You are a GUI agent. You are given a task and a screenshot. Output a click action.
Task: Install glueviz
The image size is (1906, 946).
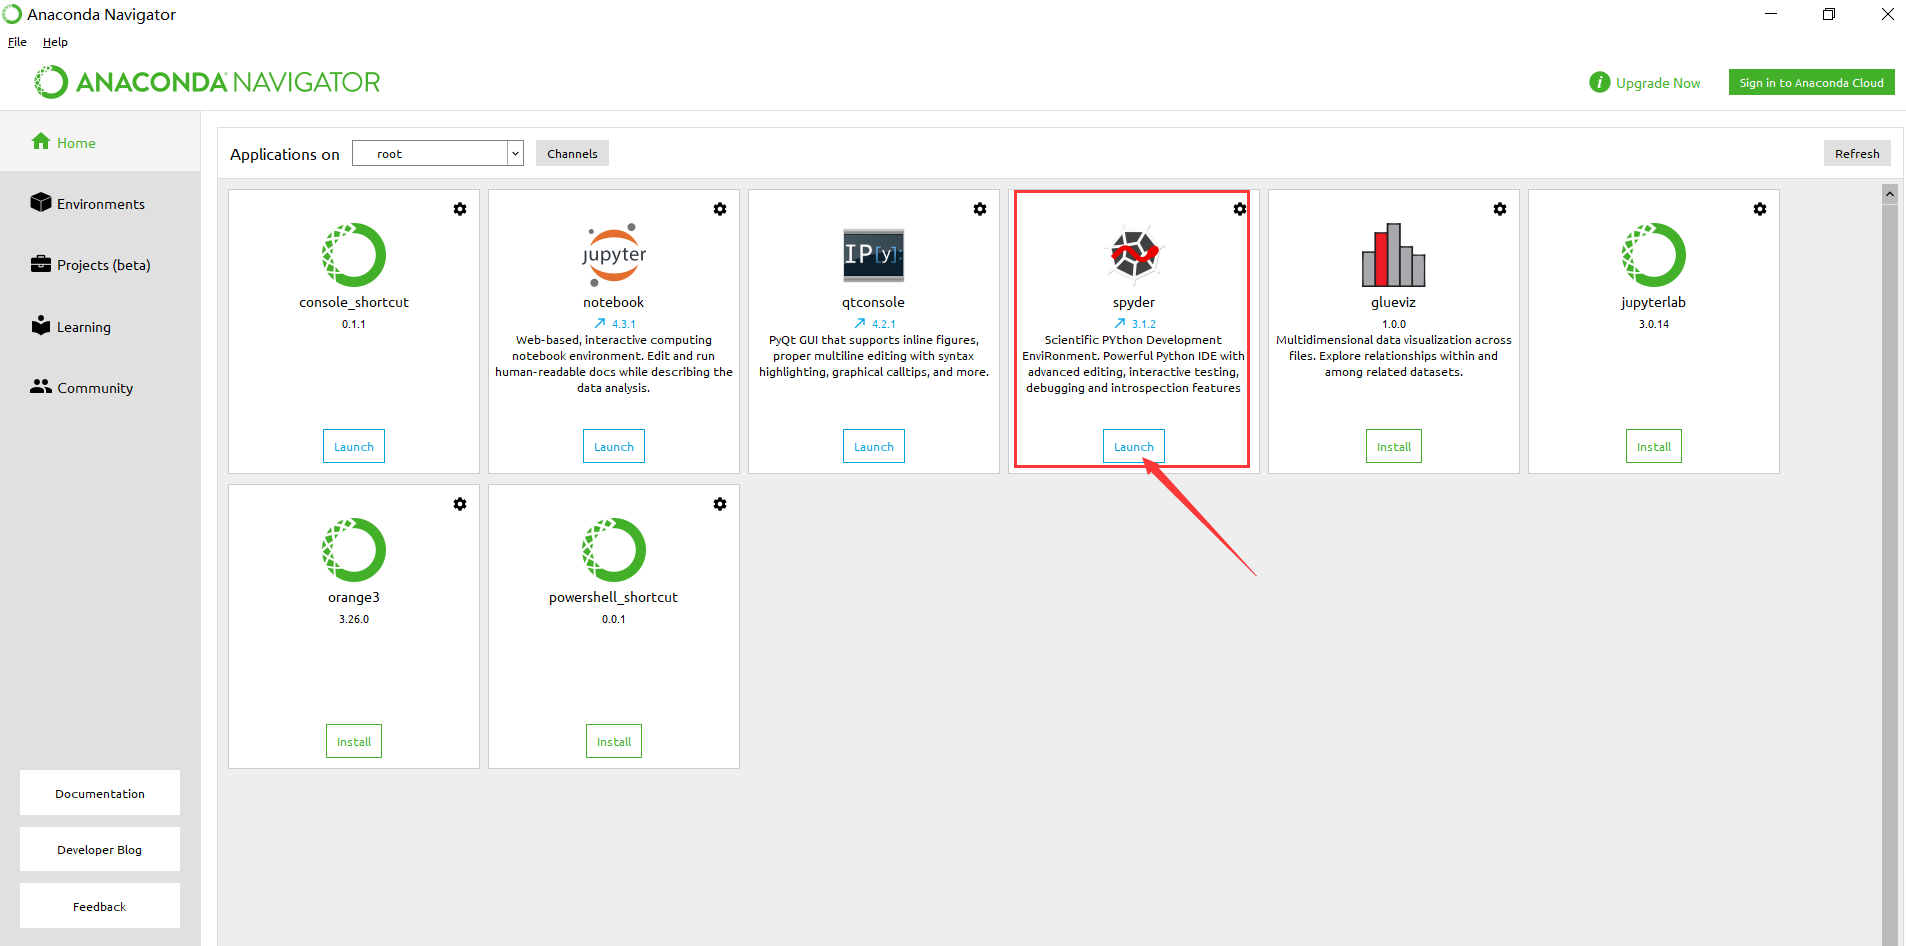pos(1394,446)
